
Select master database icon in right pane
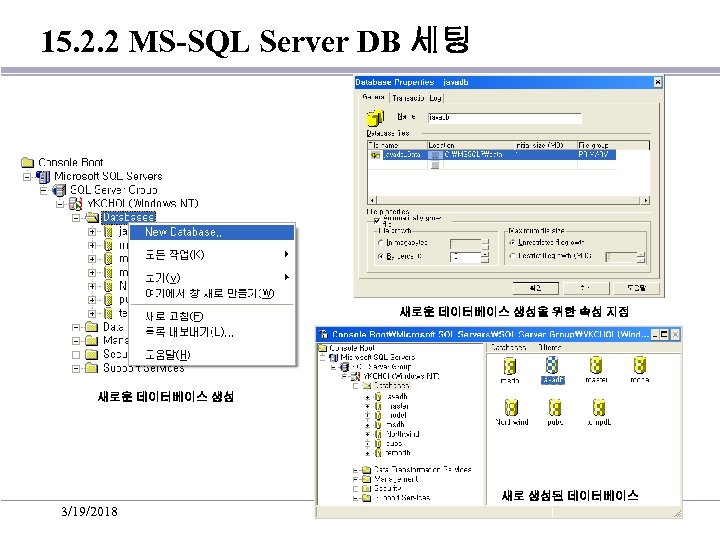[596, 366]
